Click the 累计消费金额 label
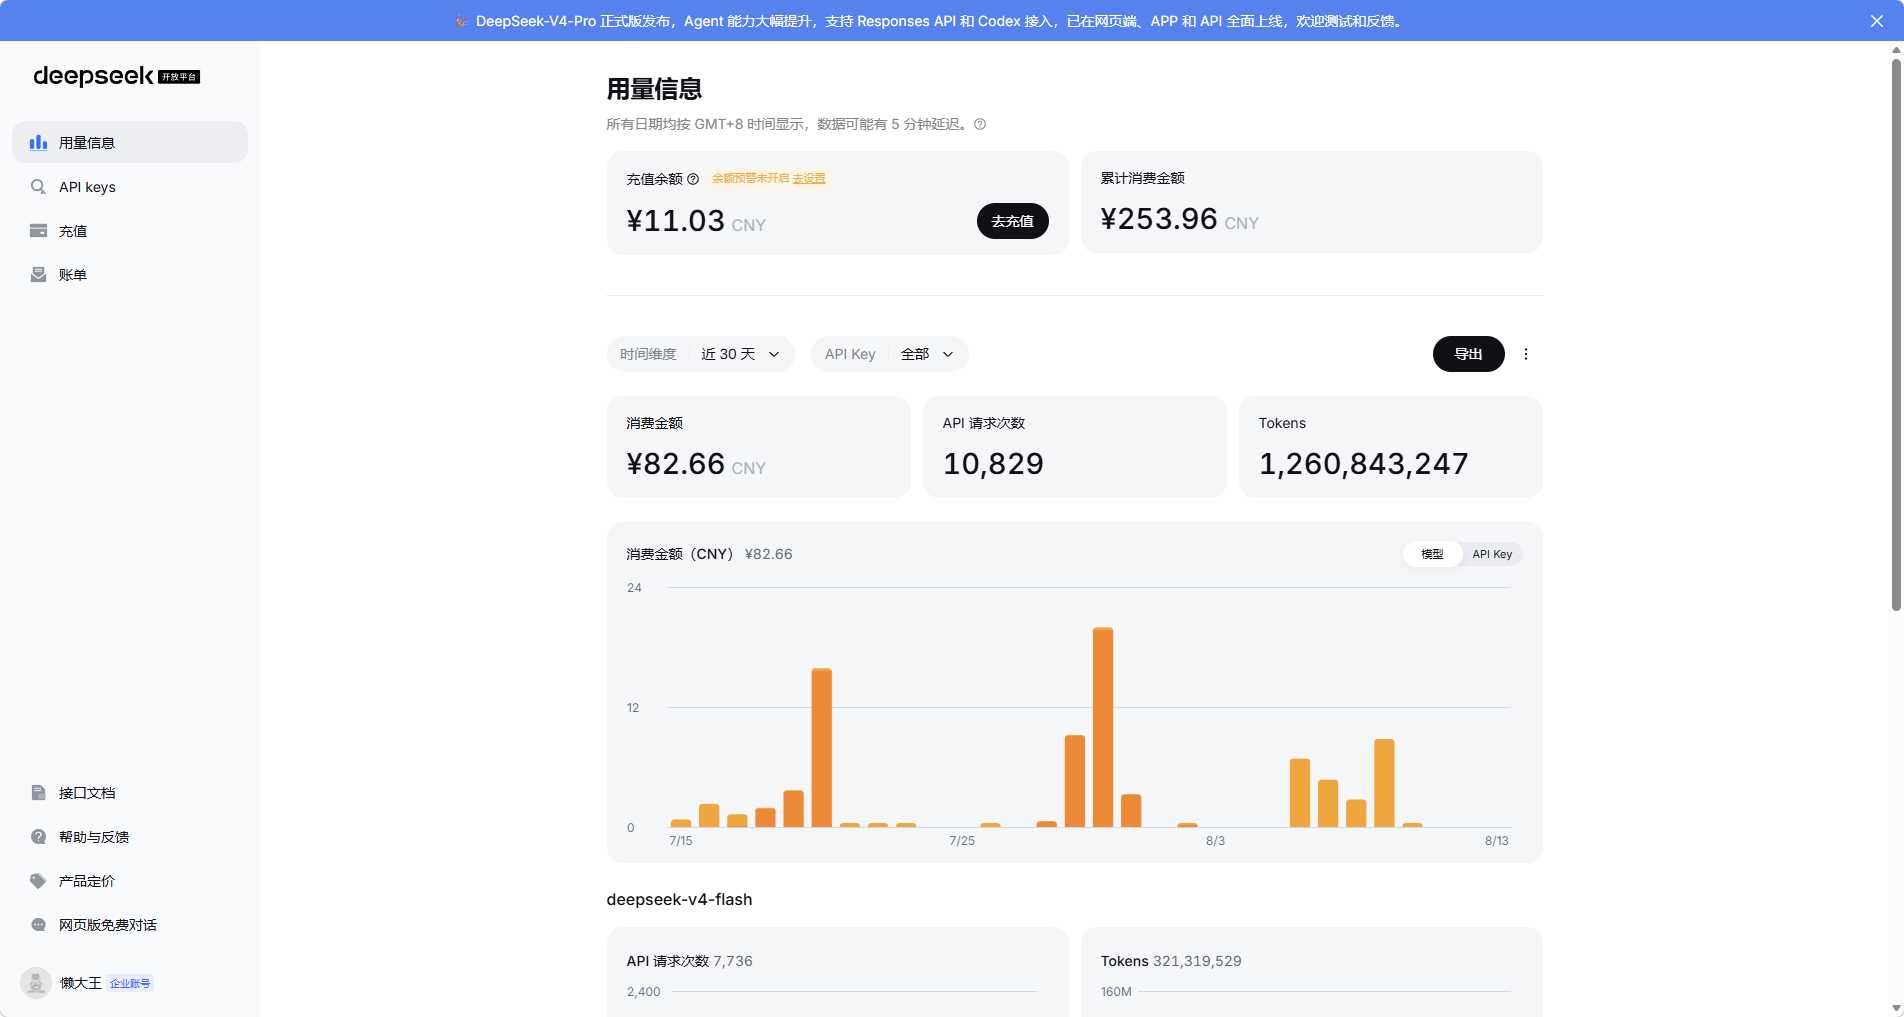Screen dimensions: 1904x1017 click(1143, 178)
